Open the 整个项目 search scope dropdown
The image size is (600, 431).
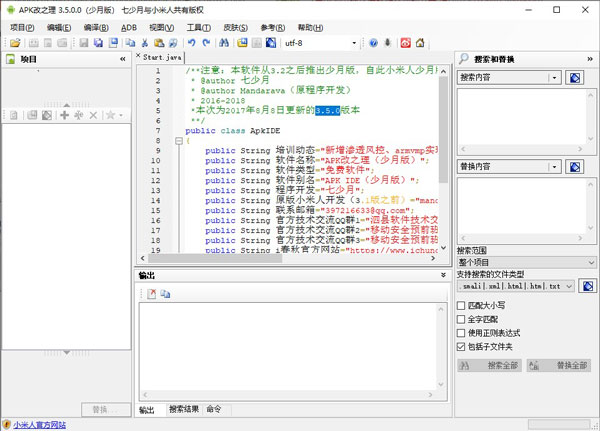tap(527, 263)
